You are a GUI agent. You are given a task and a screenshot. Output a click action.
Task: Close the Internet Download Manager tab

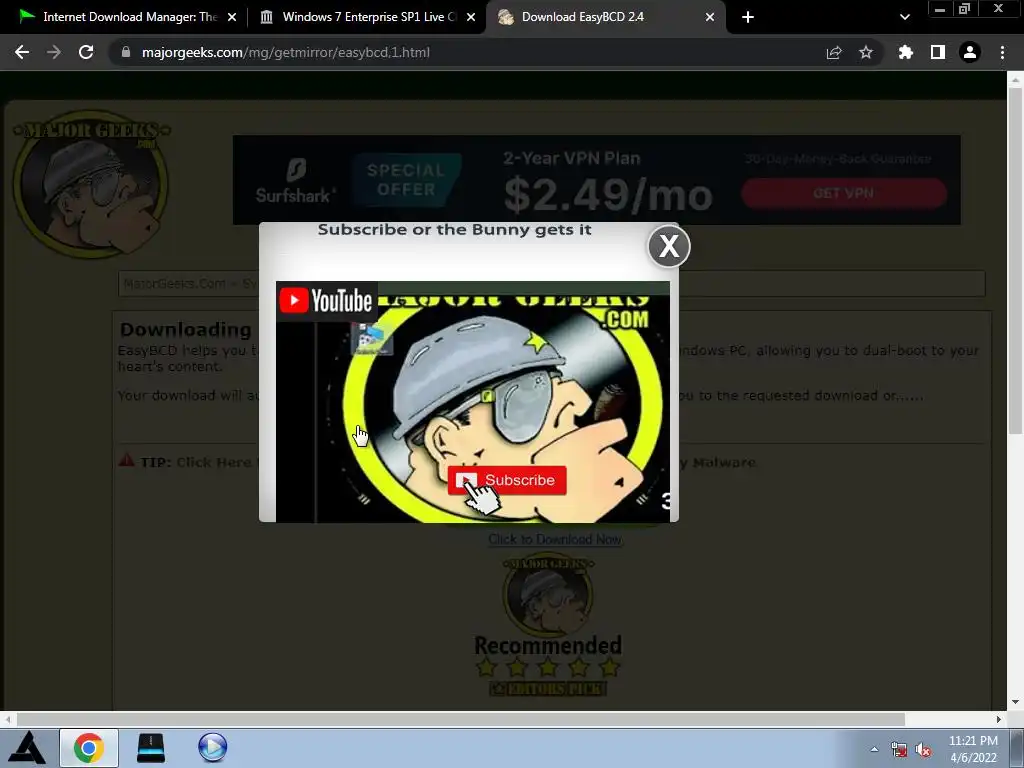232,17
